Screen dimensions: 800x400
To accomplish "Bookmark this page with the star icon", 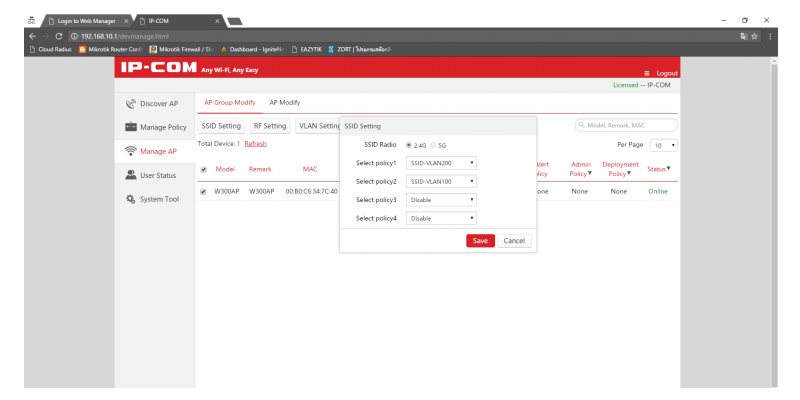I will coord(755,36).
